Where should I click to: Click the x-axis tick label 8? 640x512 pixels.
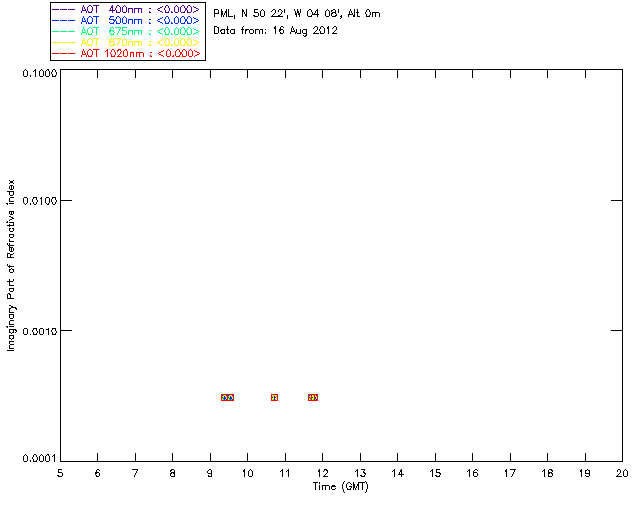pos(173,473)
